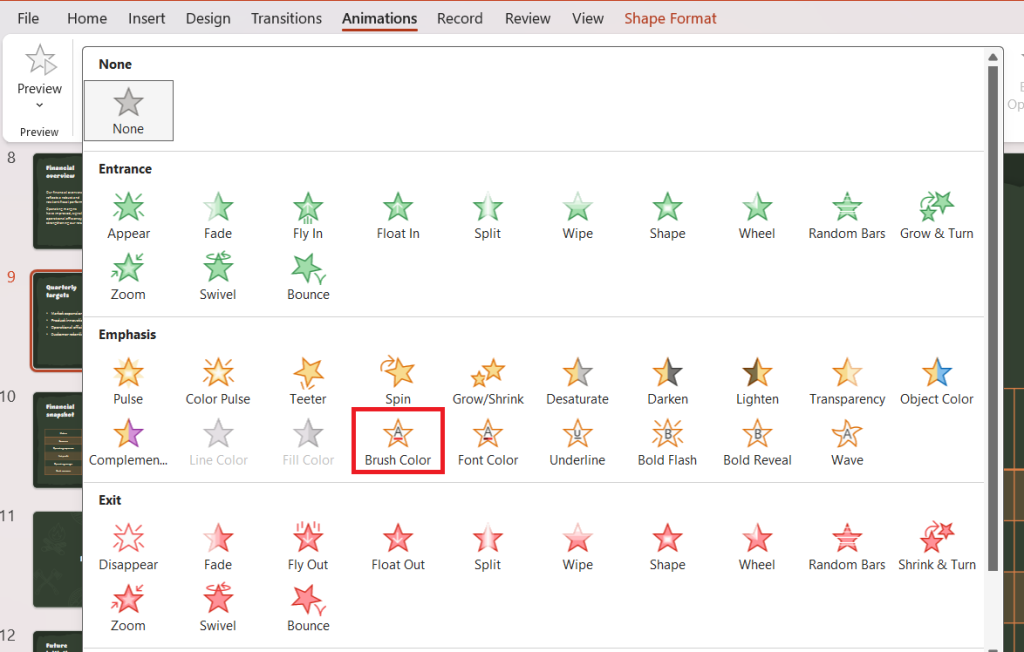Apply the Grow & Turn entrance animation
This screenshot has height=652, width=1024.
point(936,212)
